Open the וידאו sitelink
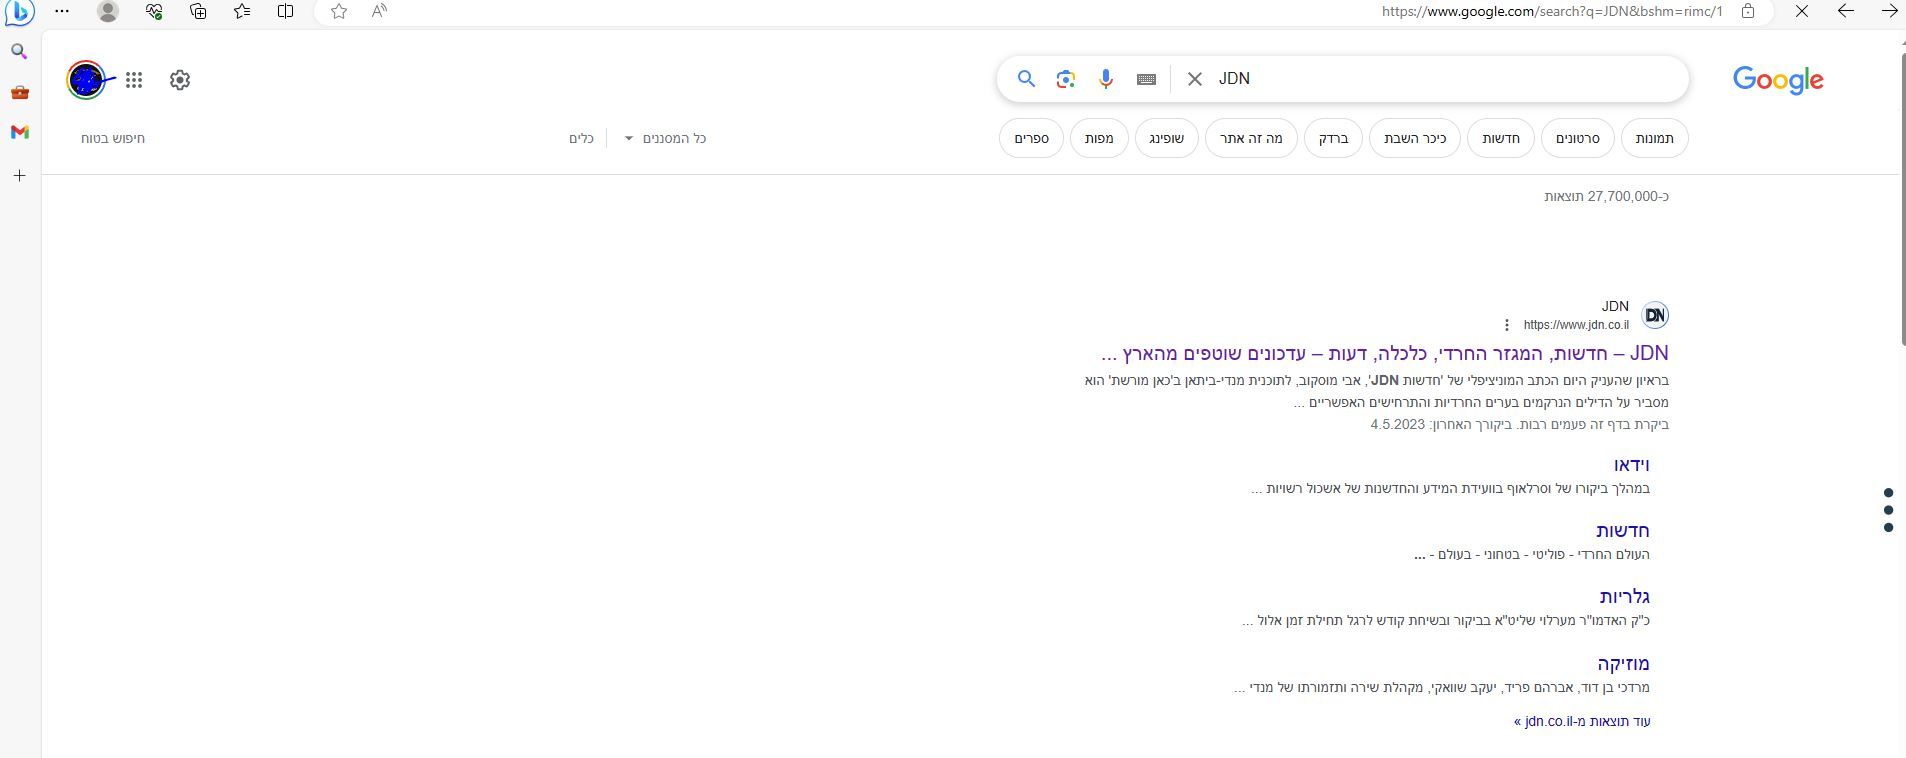 tap(1632, 465)
